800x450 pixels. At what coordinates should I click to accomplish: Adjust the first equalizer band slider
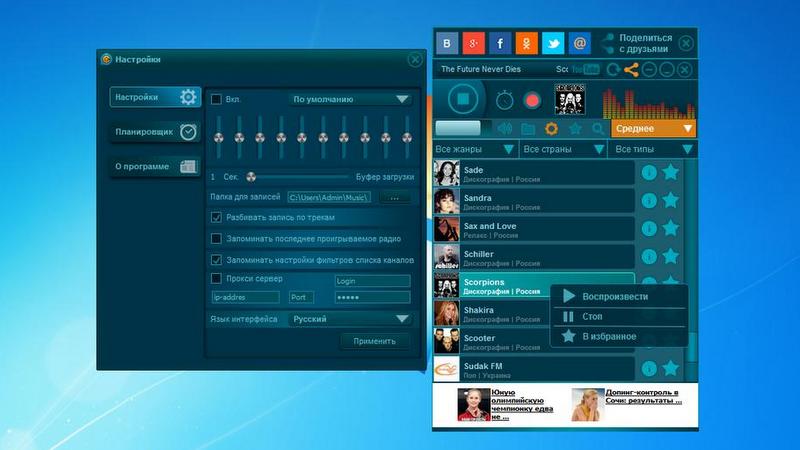pos(219,137)
